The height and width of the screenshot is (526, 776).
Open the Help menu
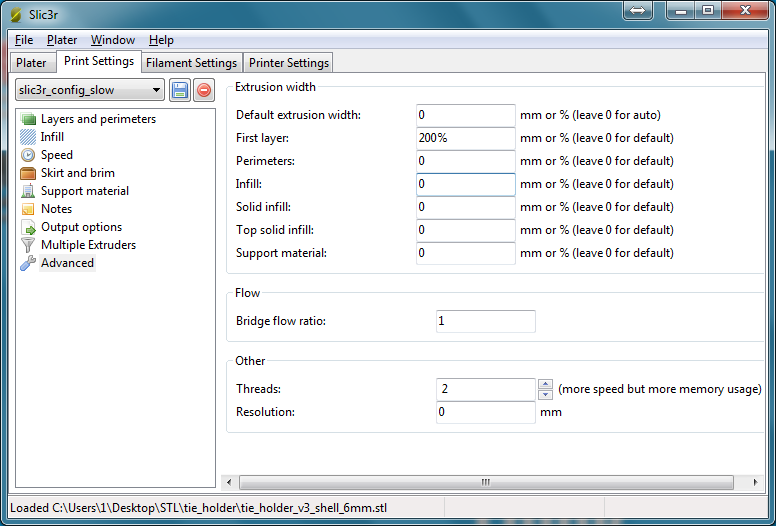pos(161,40)
